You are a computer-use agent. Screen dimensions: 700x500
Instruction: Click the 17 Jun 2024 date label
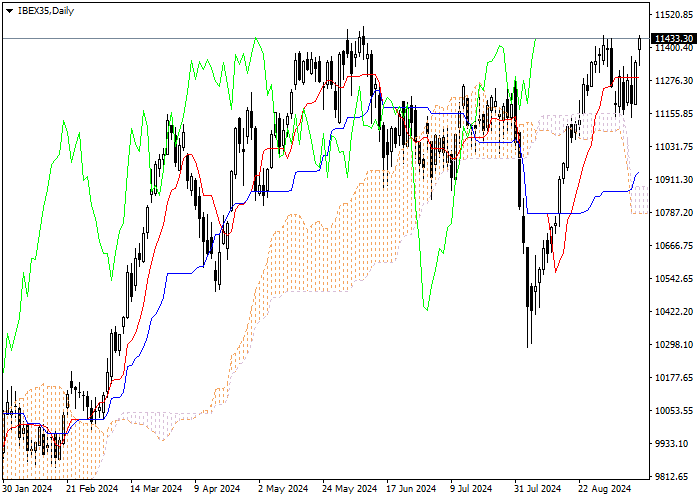point(411,489)
